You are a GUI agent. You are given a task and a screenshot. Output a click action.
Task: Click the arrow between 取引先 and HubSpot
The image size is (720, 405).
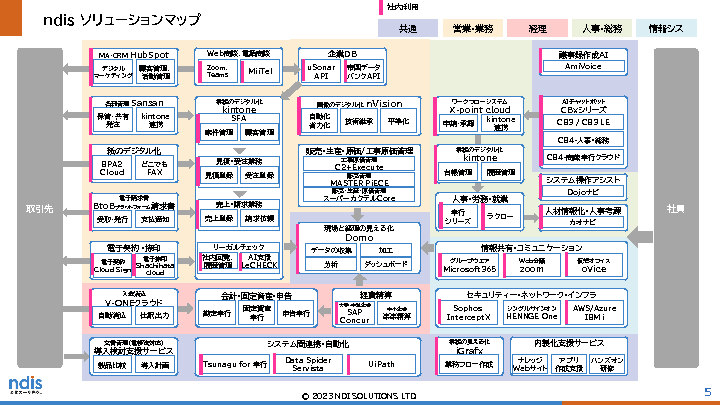72,69
